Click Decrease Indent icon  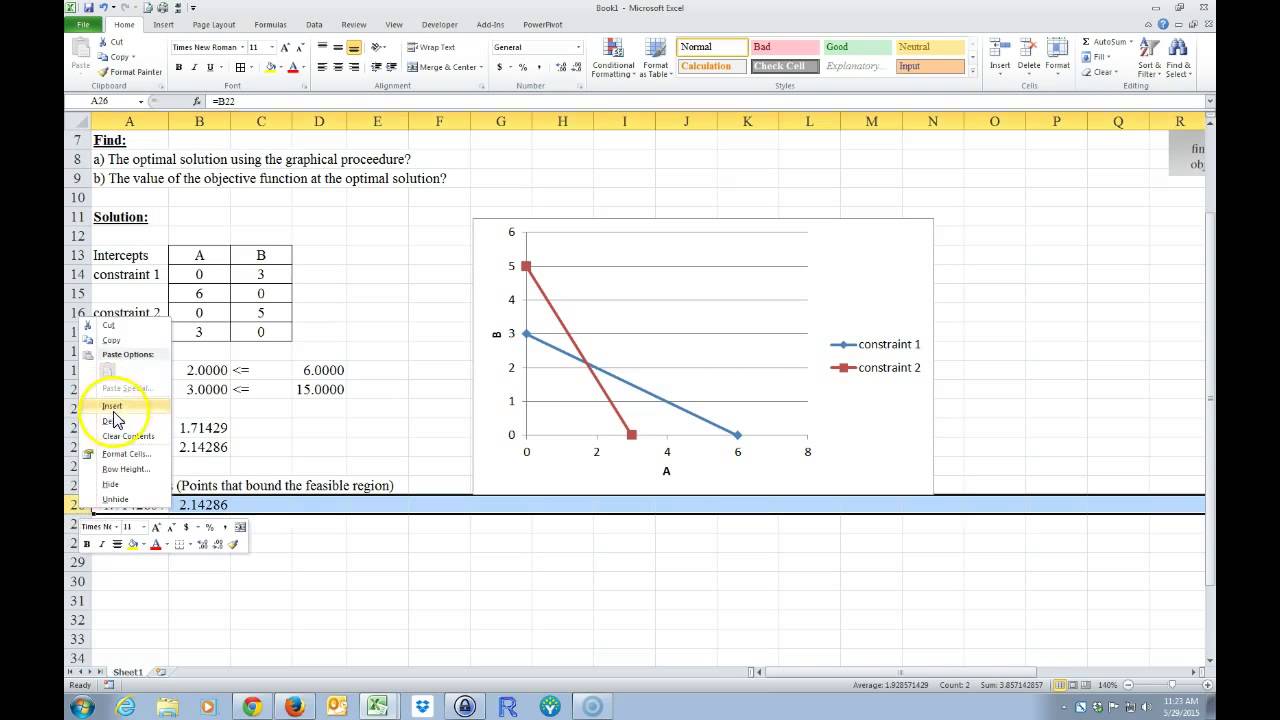(x=376, y=67)
